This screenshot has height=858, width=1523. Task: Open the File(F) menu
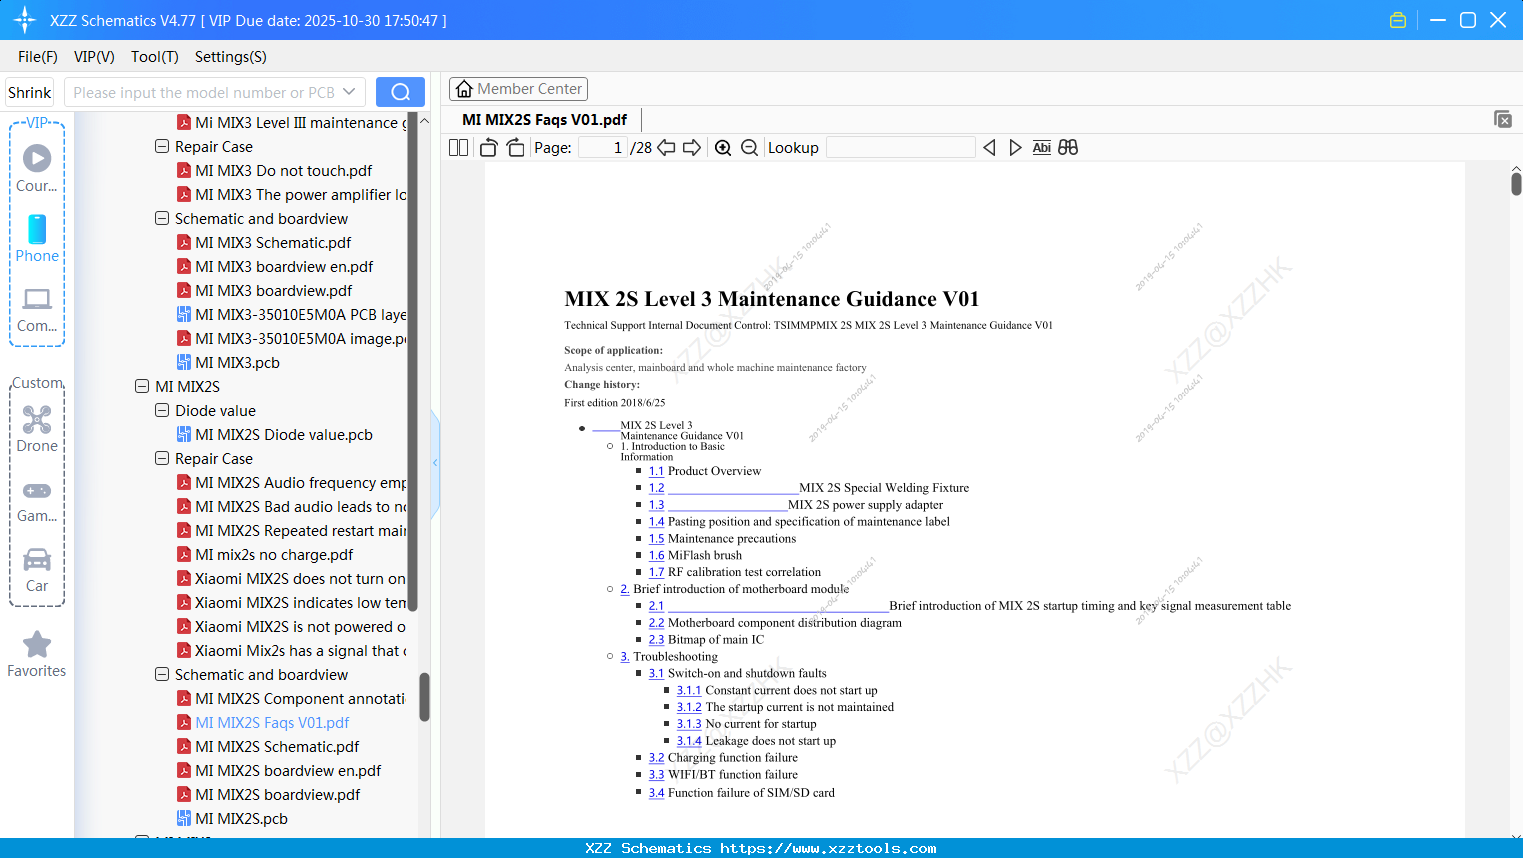coord(38,56)
